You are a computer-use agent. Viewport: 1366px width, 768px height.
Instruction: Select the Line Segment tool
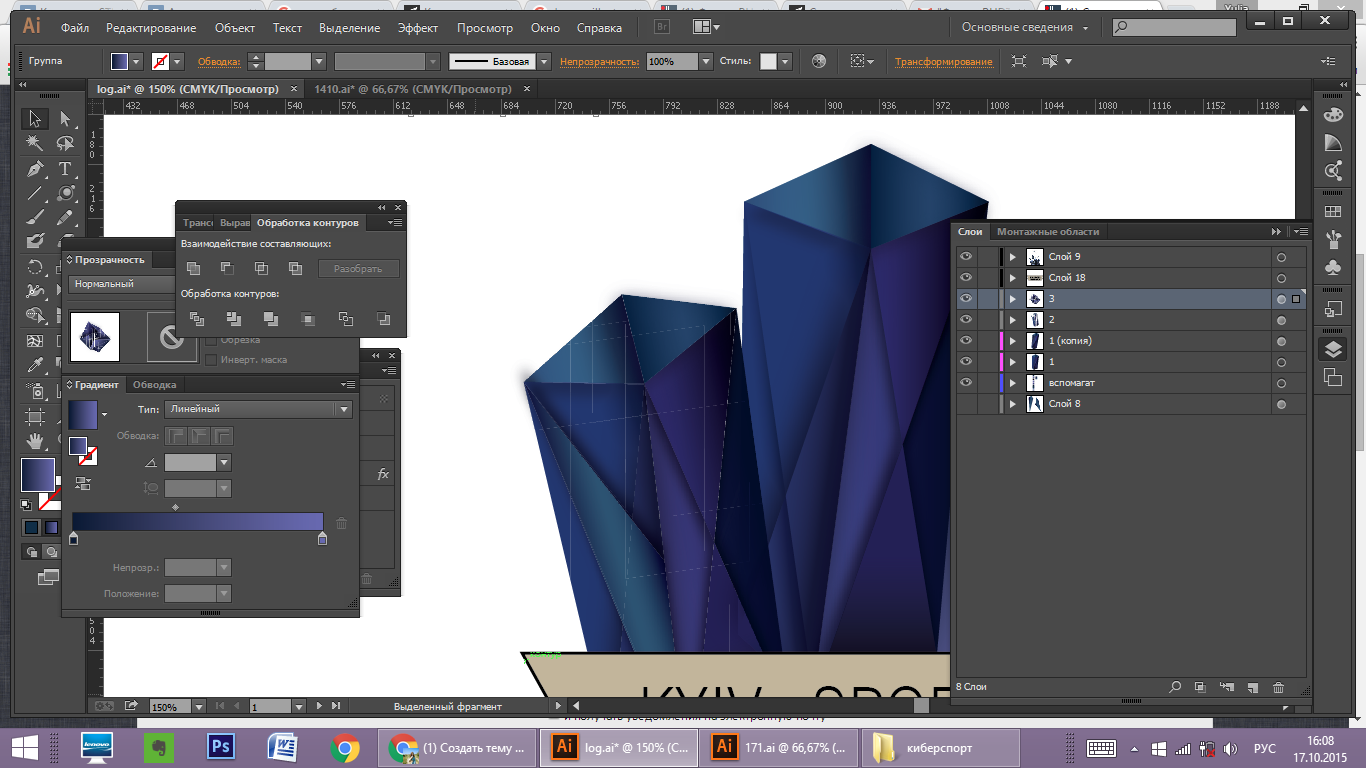coord(35,193)
